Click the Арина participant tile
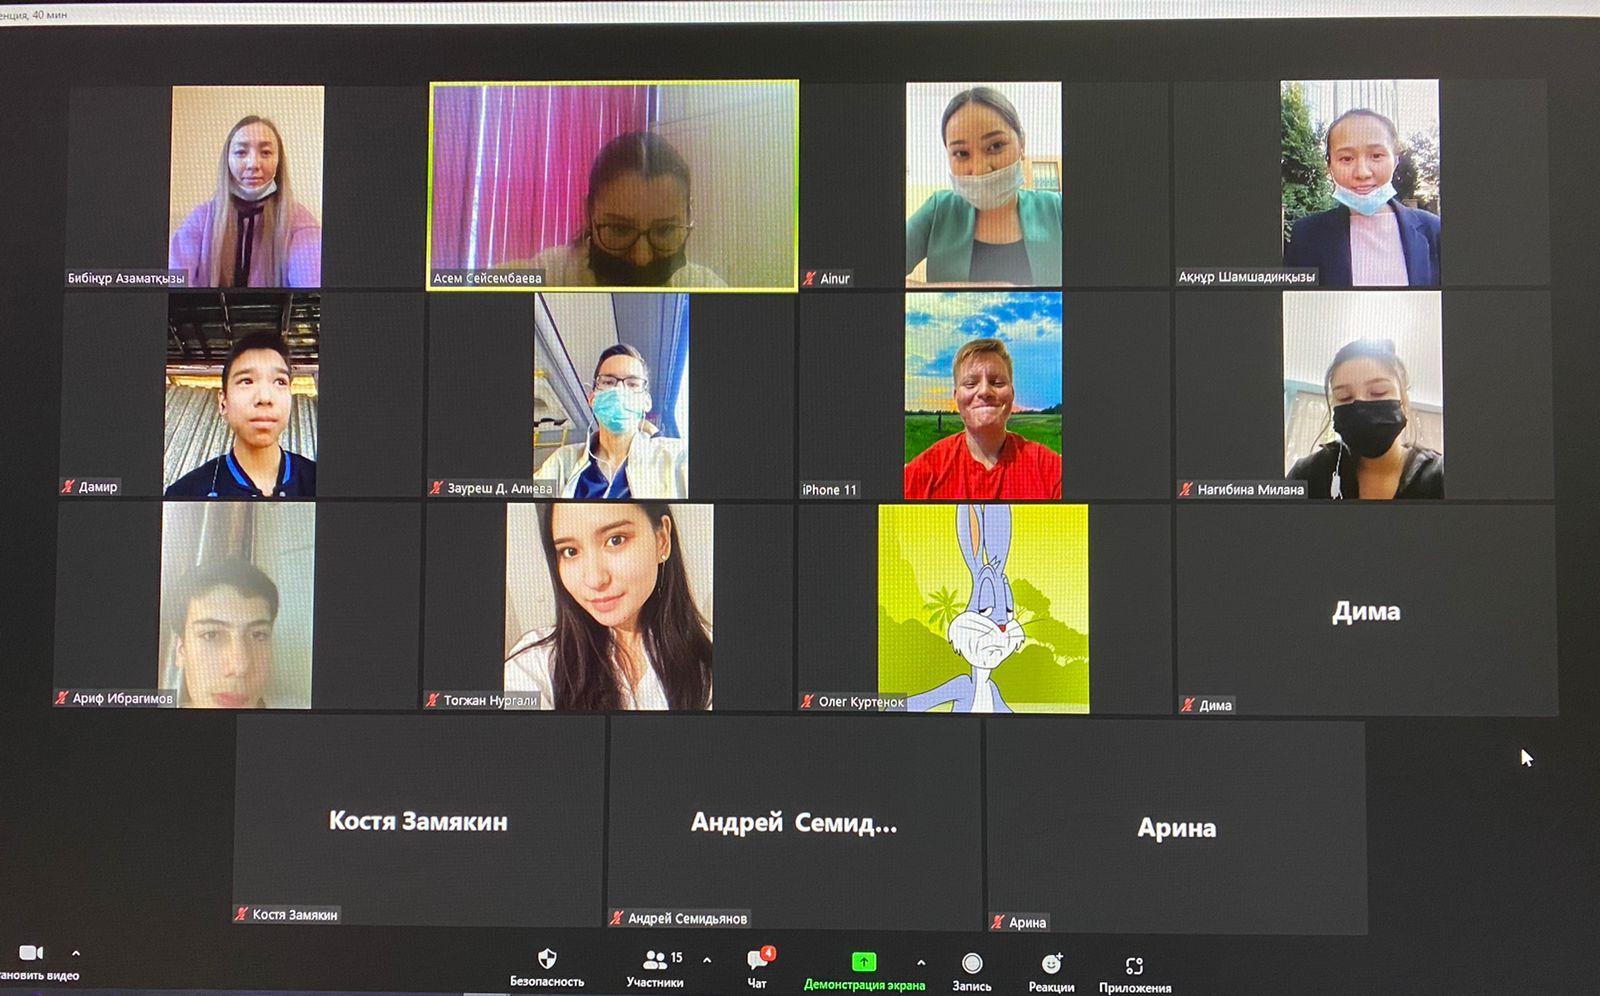 pos(1176,827)
